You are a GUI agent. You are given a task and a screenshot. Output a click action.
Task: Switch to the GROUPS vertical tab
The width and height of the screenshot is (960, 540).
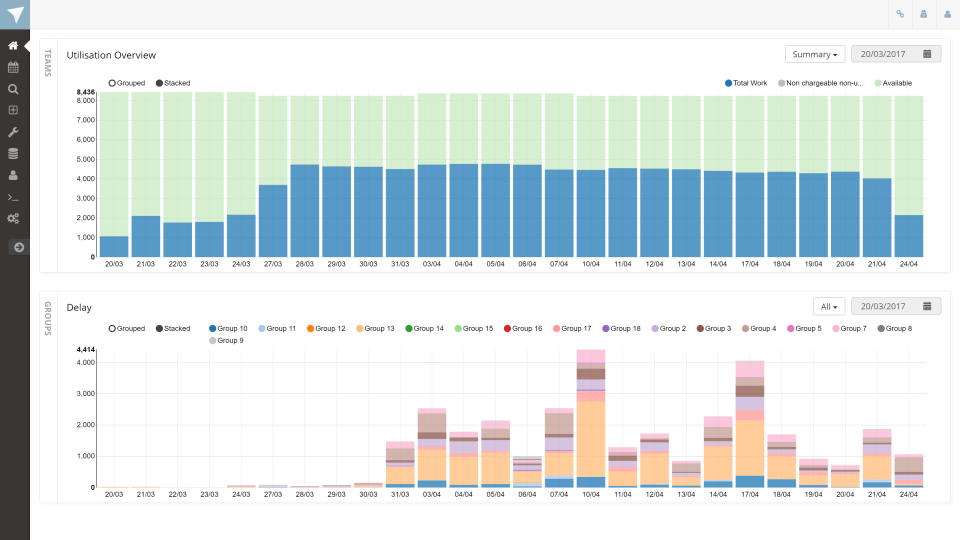click(47, 315)
